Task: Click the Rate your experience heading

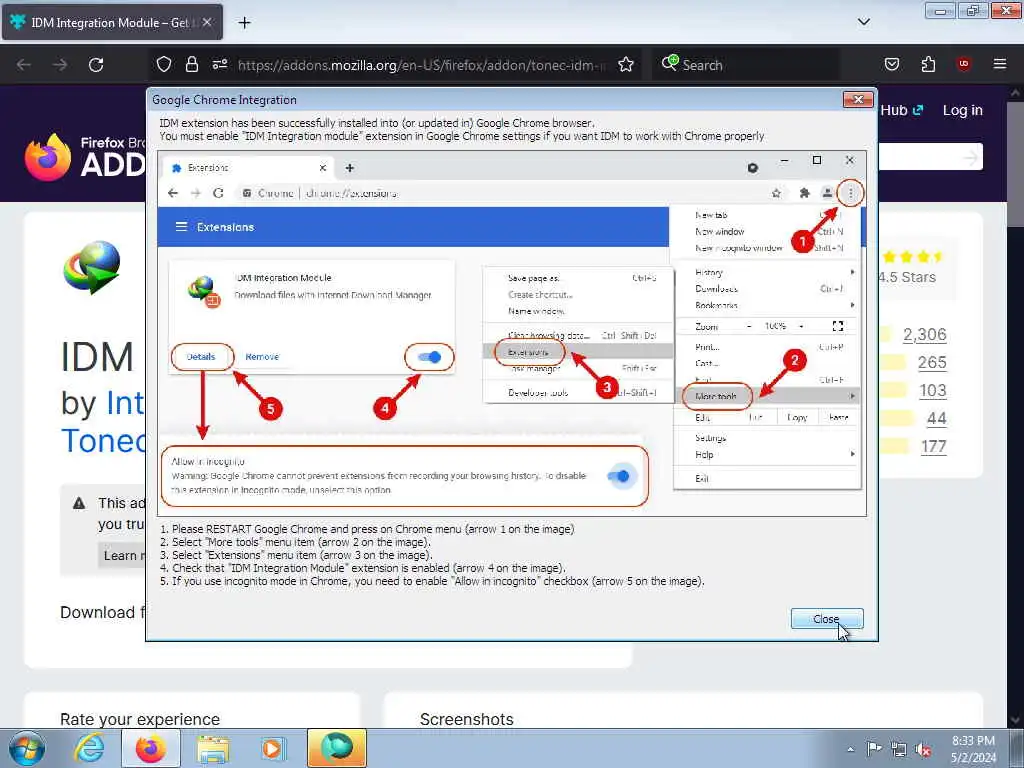Action: click(140, 719)
